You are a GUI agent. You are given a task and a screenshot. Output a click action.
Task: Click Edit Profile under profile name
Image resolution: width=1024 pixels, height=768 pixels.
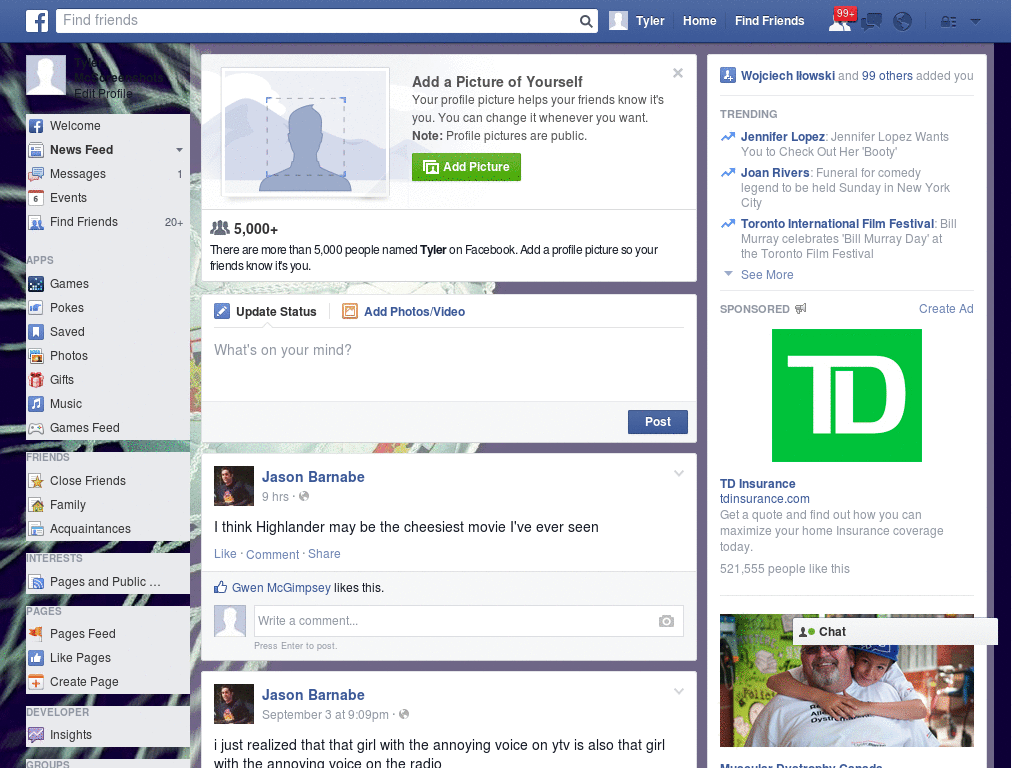tap(103, 94)
